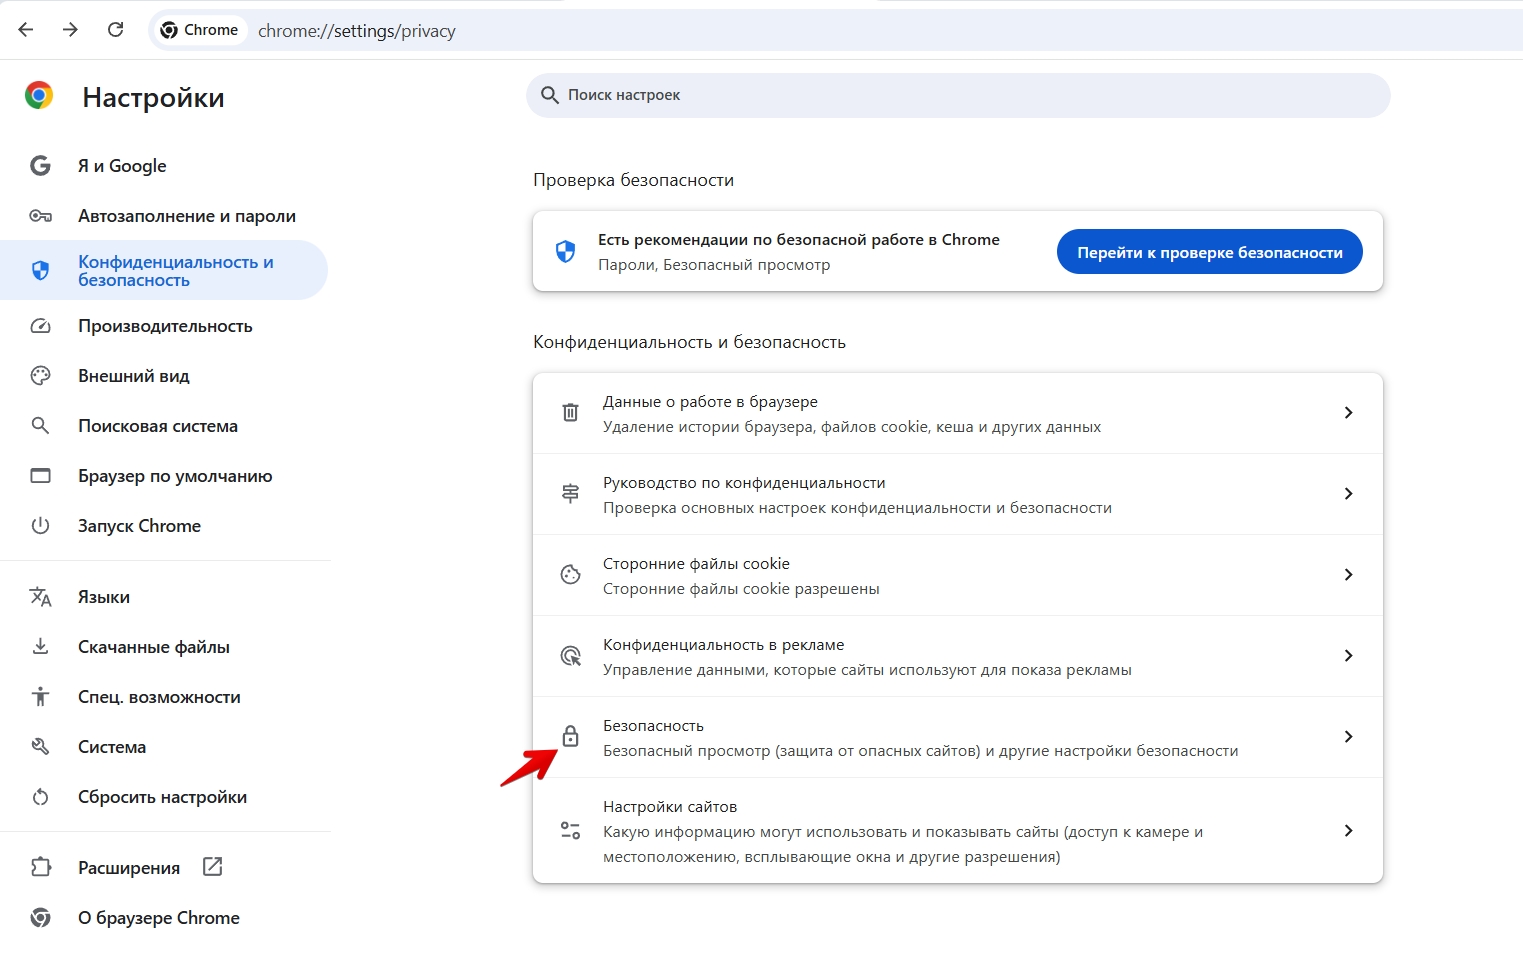Screen dimensions: 1523x967
Task: Switch to Производительность in the sidebar
Action: (x=165, y=326)
